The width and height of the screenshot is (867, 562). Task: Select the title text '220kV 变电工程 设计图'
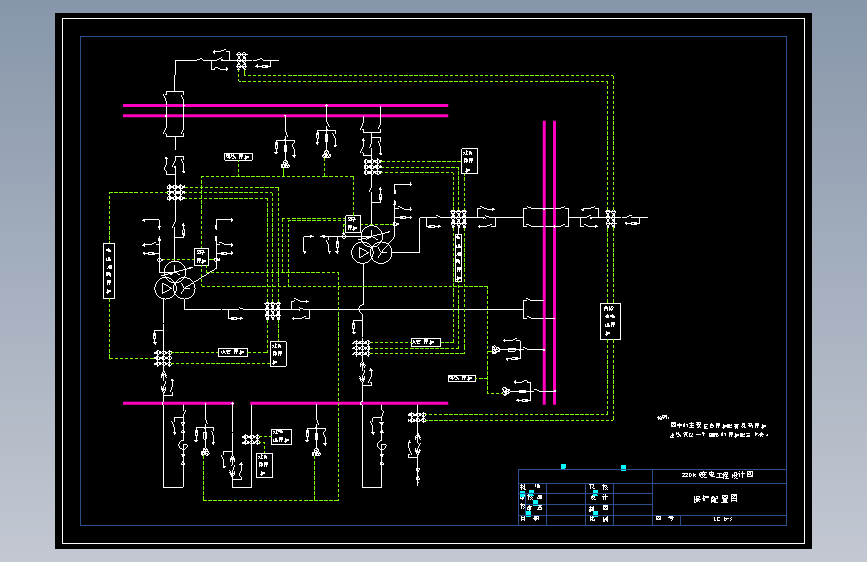tap(717, 475)
